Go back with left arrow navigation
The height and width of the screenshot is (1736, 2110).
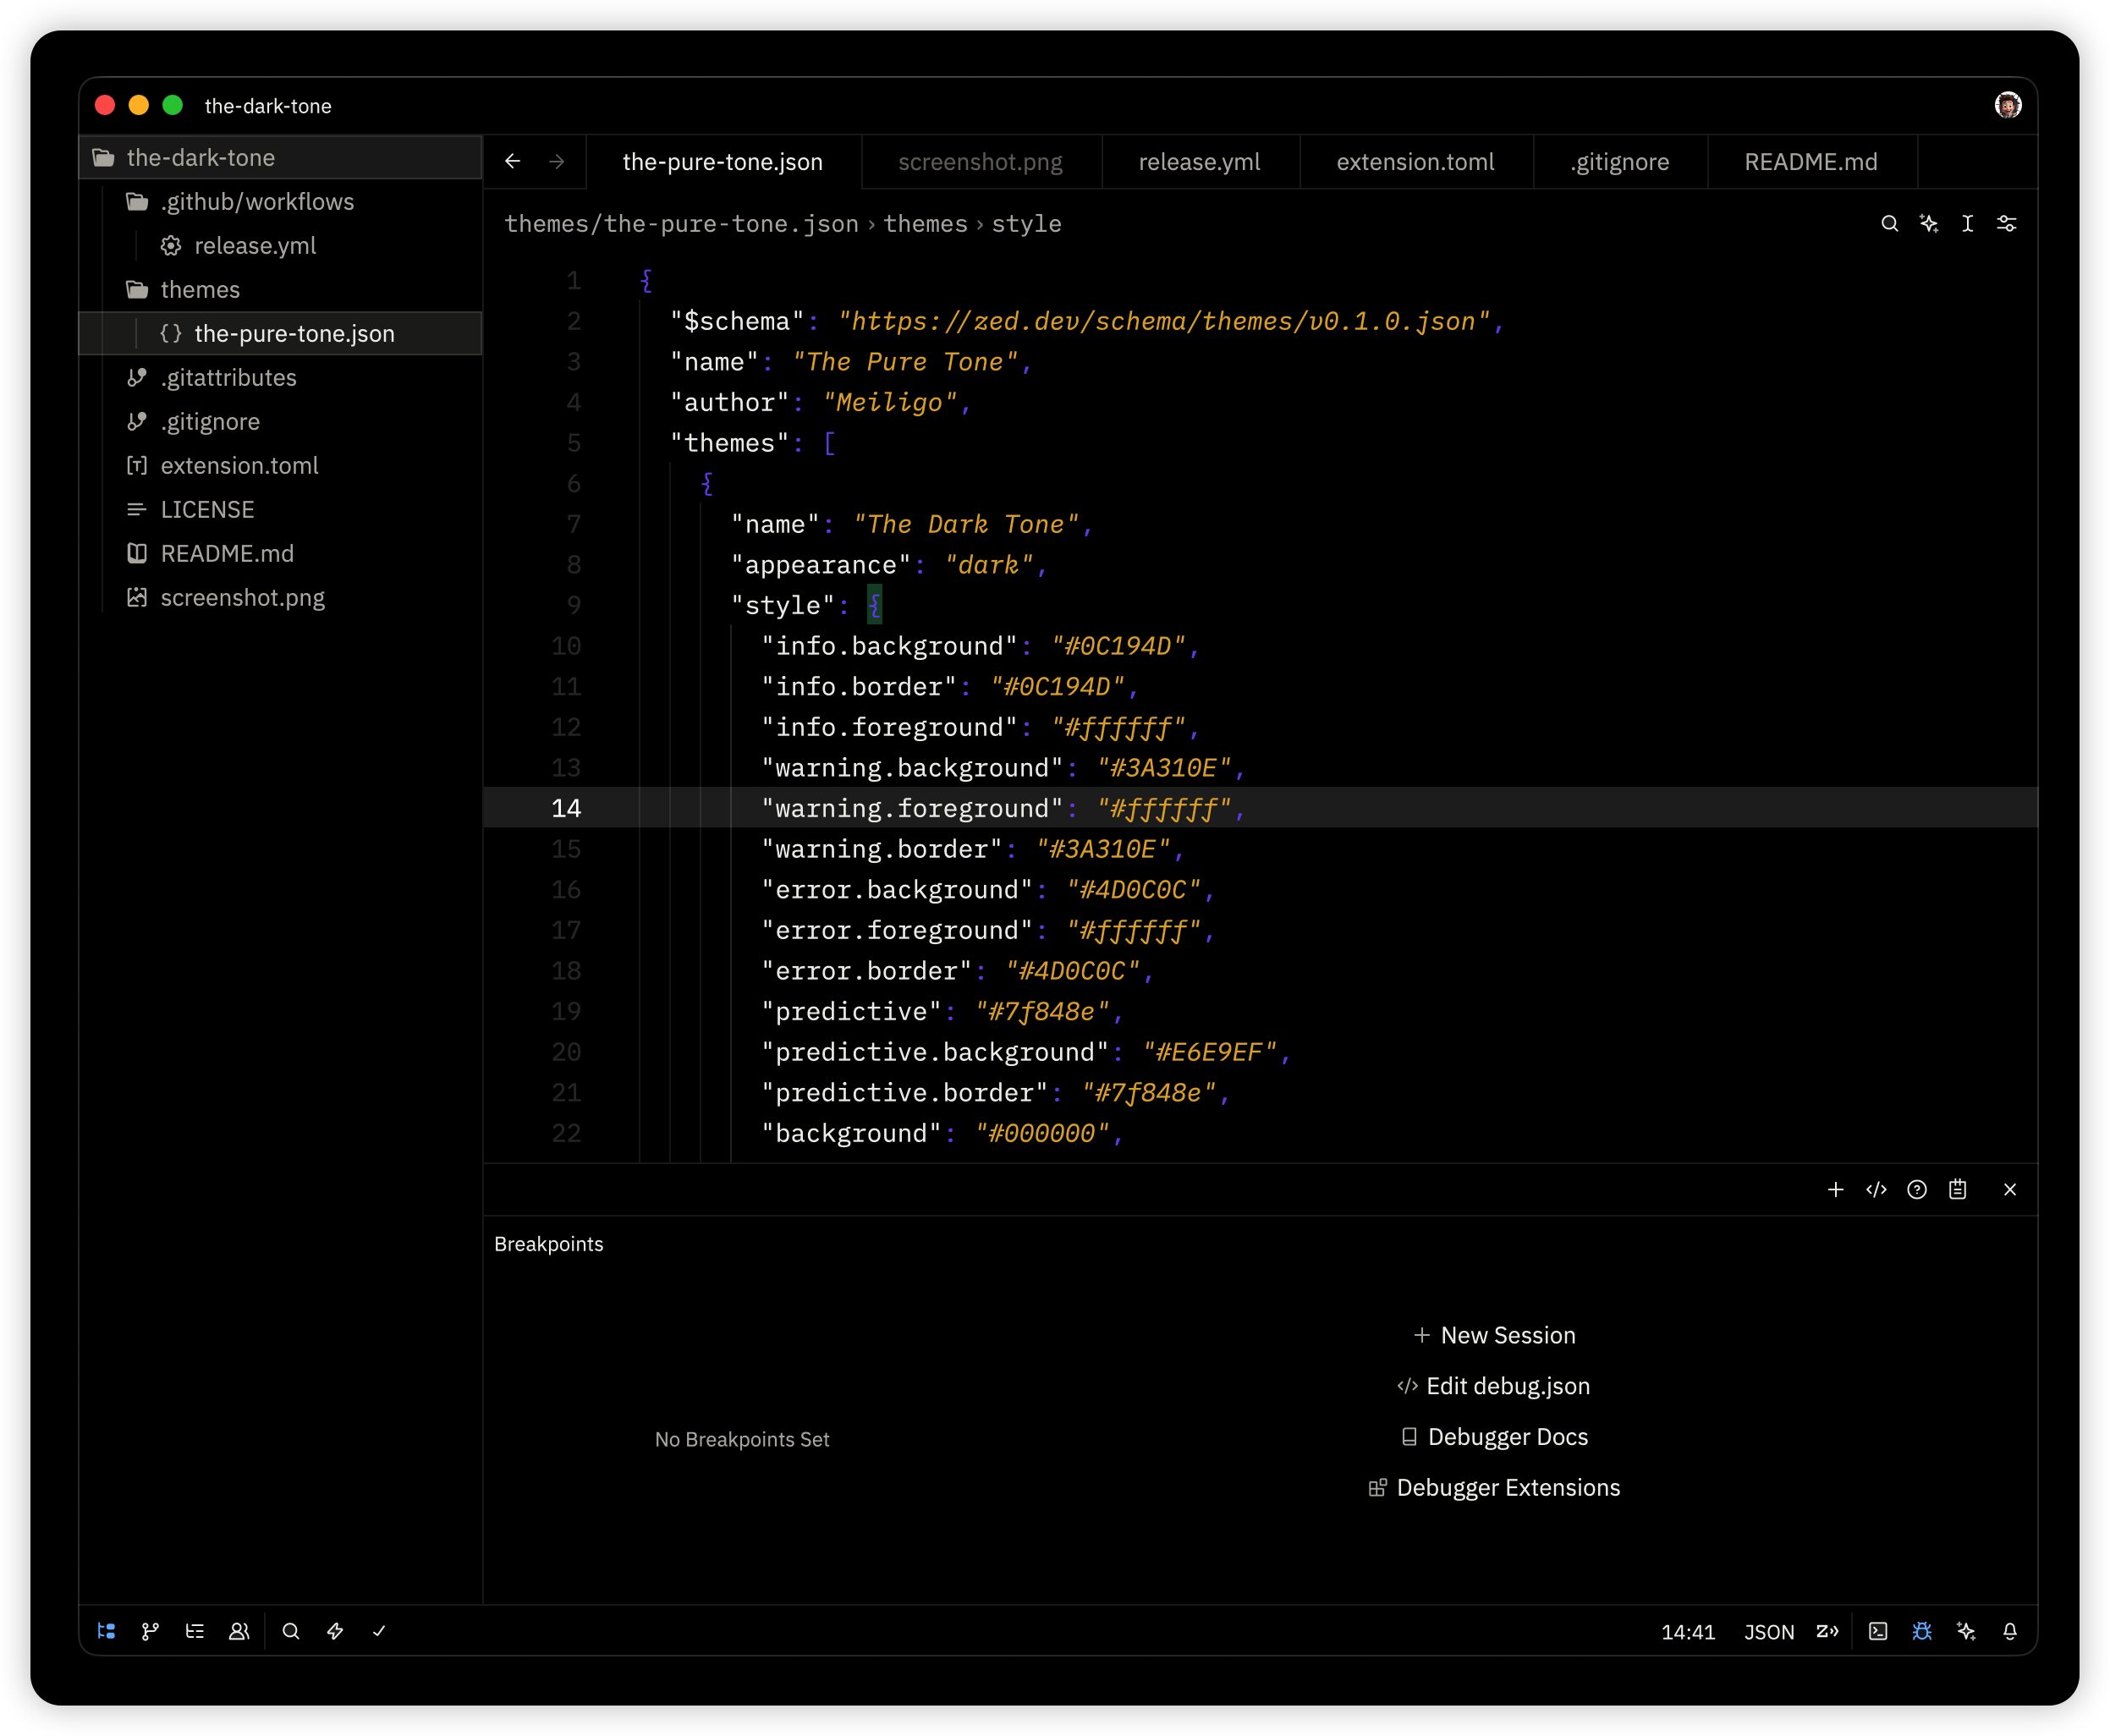click(513, 161)
